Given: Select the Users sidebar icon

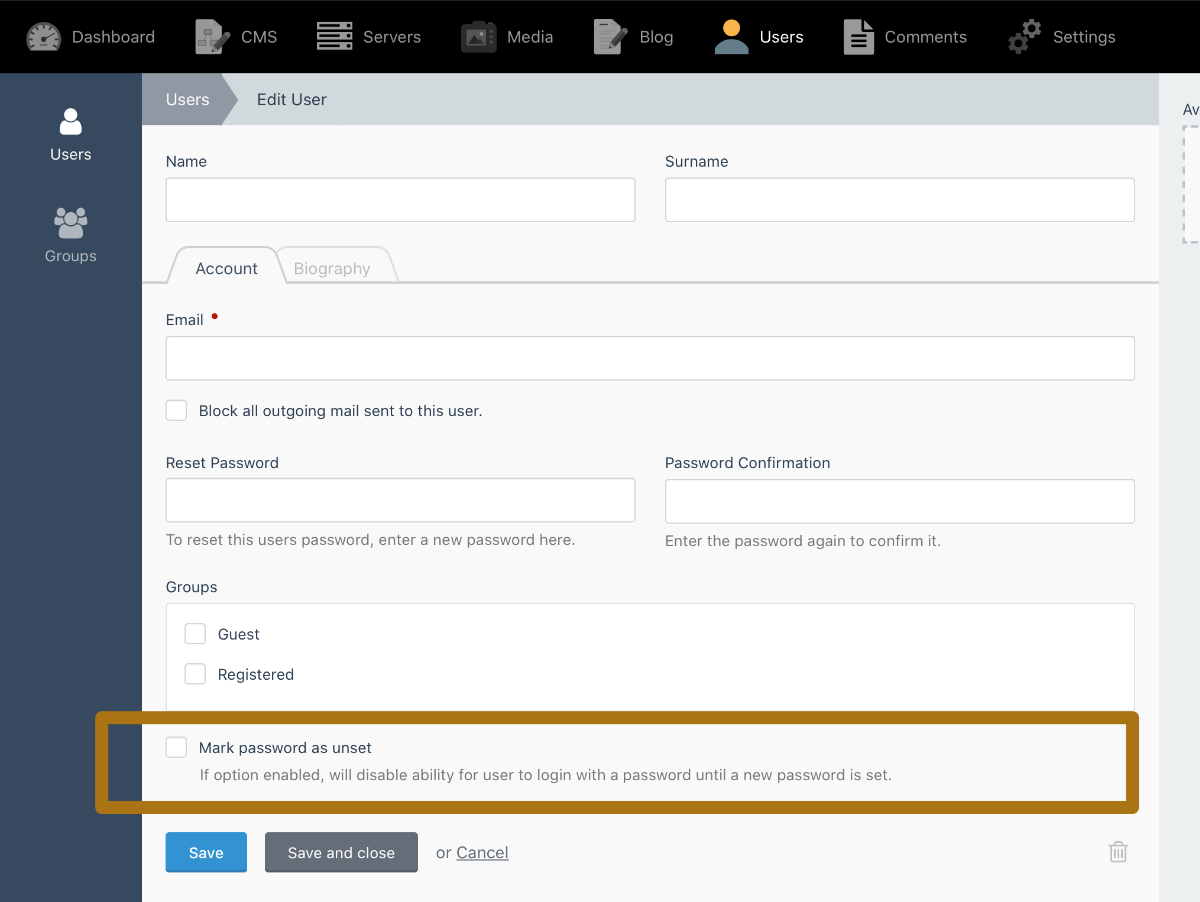Looking at the screenshot, I should pos(71,122).
